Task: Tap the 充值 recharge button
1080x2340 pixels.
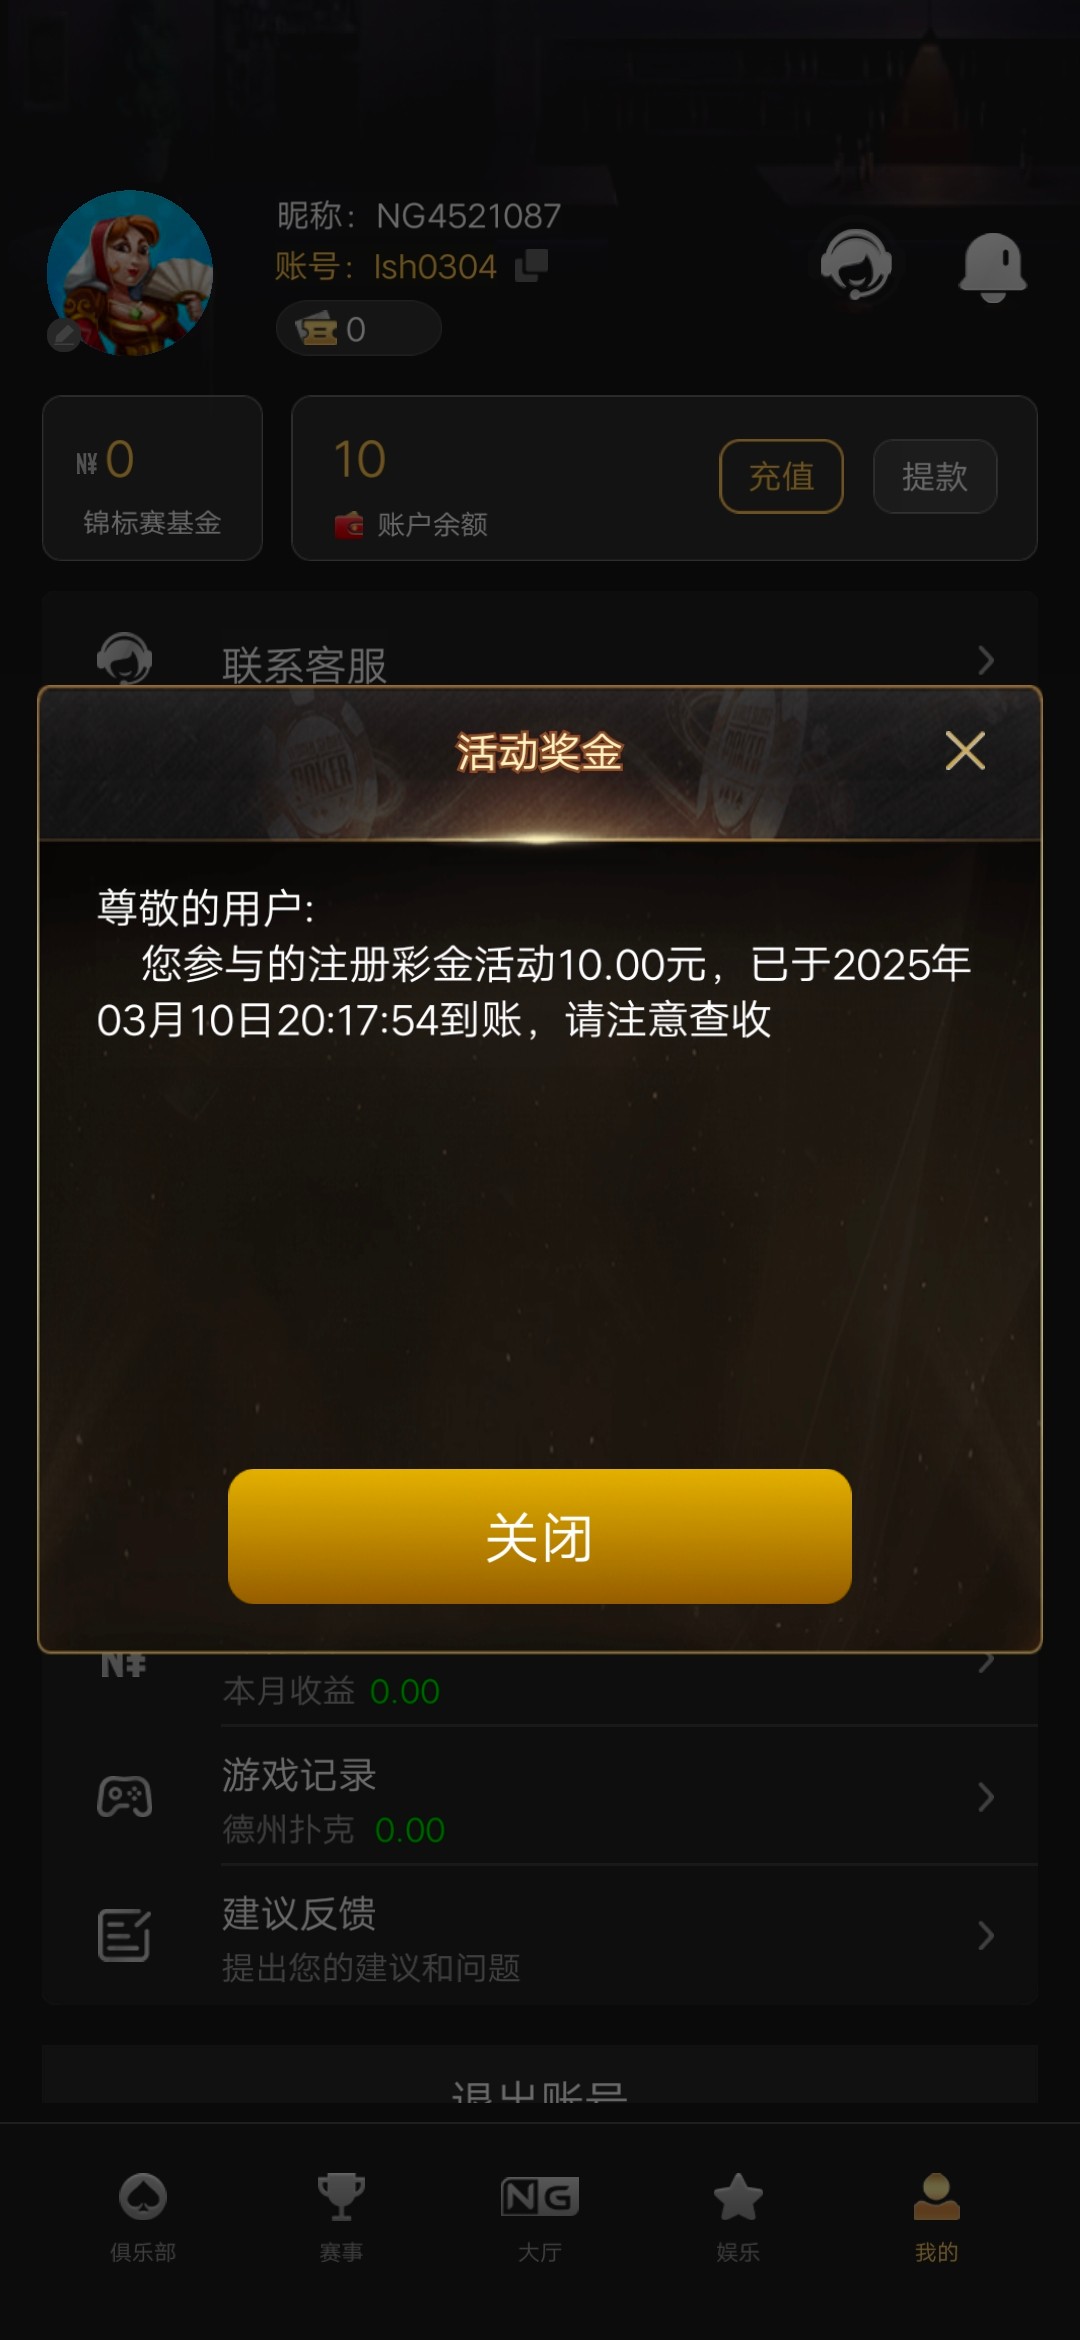Action: click(x=781, y=476)
